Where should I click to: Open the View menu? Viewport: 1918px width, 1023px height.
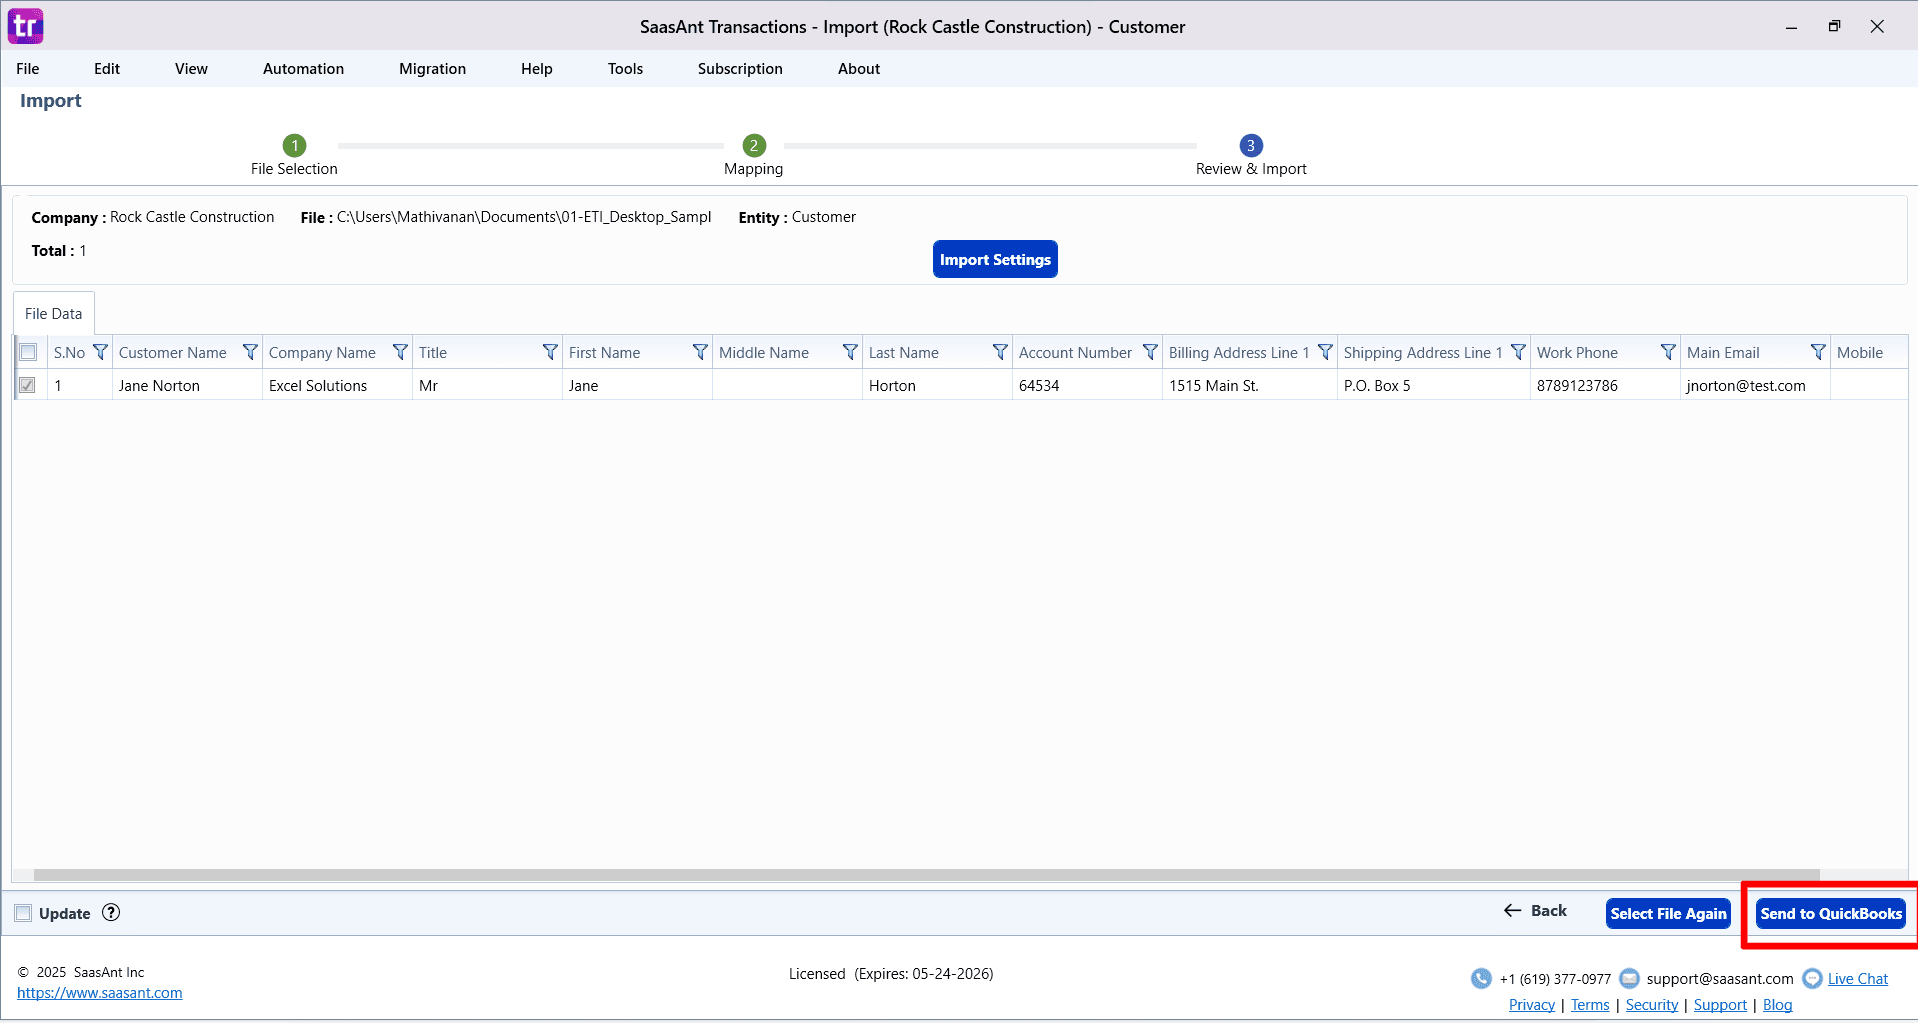(x=191, y=68)
